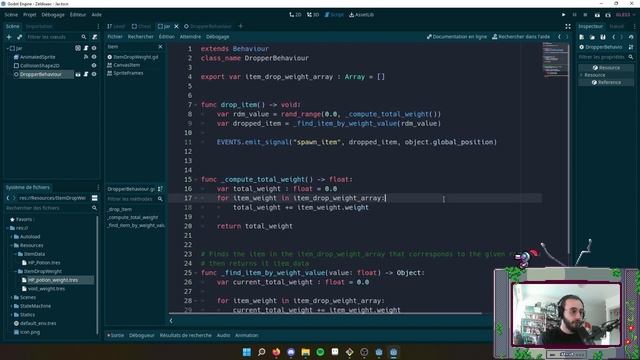Open the script editor Rechercher menu

(x=140, y=37)
